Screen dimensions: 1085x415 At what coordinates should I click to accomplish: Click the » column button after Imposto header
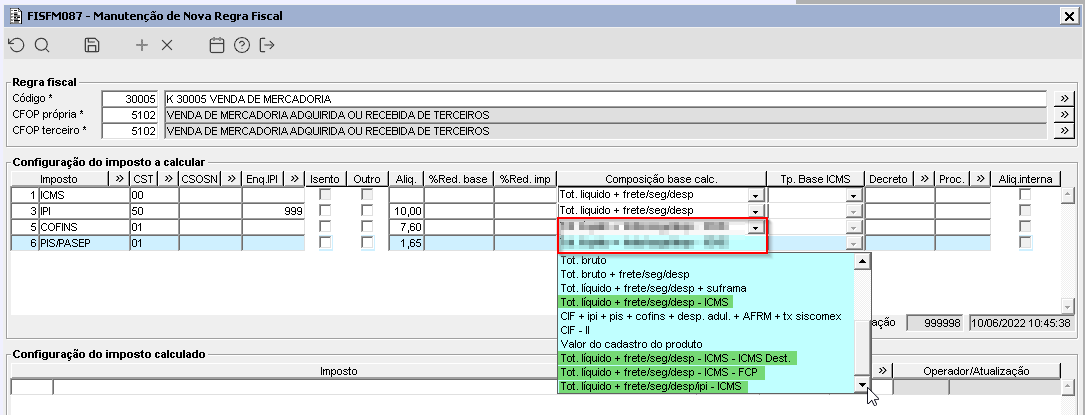pos(119,178)
